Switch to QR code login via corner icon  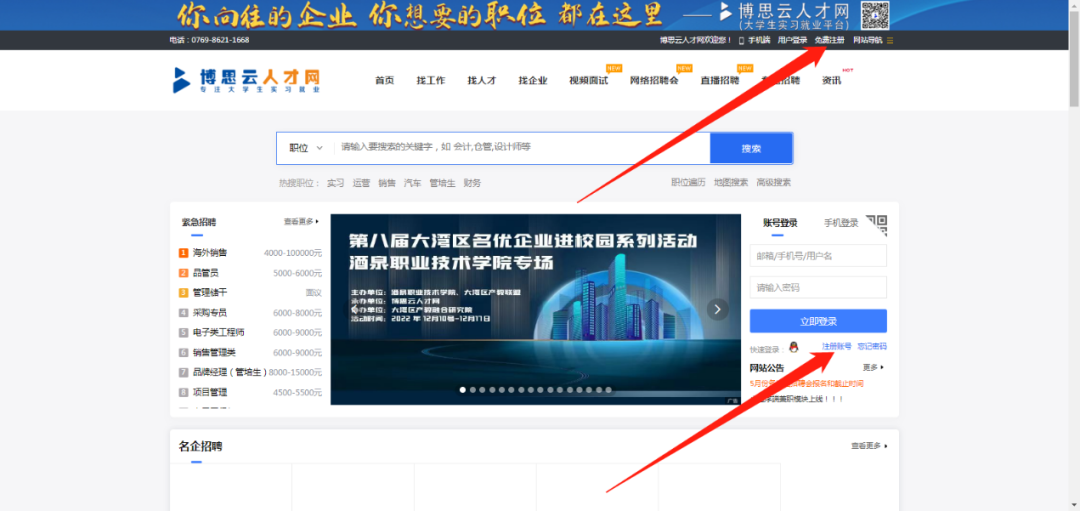click(877, 224)
